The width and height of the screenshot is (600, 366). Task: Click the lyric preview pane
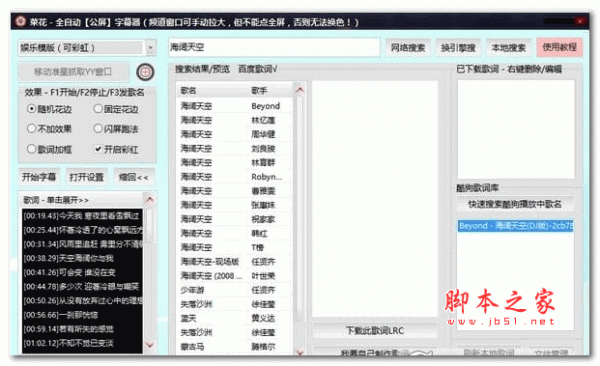point(375,198)
